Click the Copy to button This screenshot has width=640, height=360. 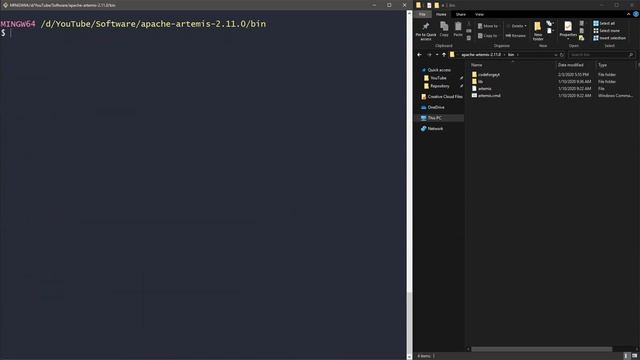point(487,36)
